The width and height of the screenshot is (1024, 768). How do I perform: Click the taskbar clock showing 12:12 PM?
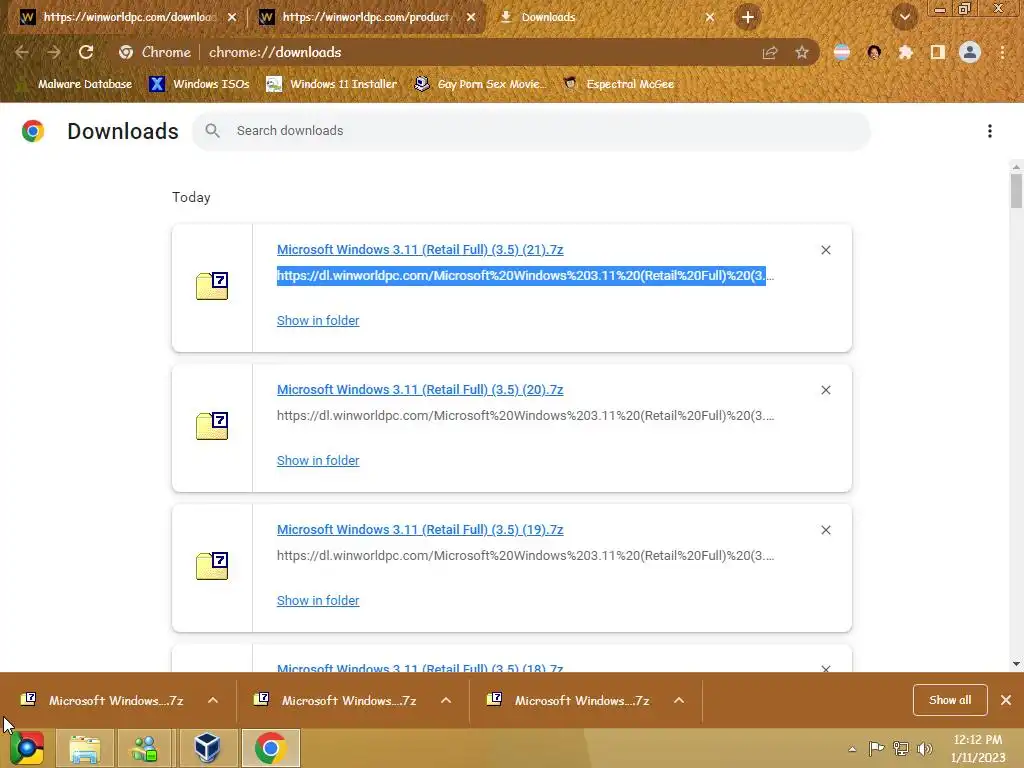click(978, 748)
